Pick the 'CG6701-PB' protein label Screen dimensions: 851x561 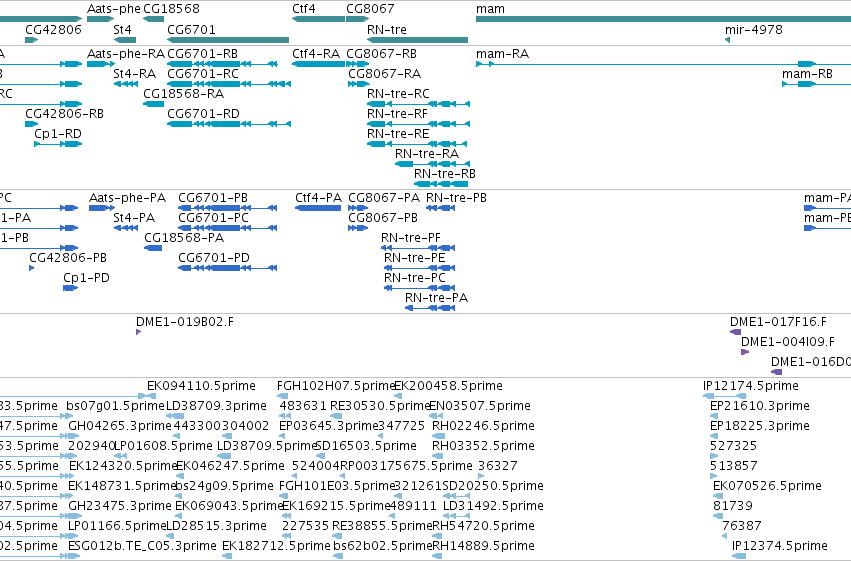click(213, 197)
